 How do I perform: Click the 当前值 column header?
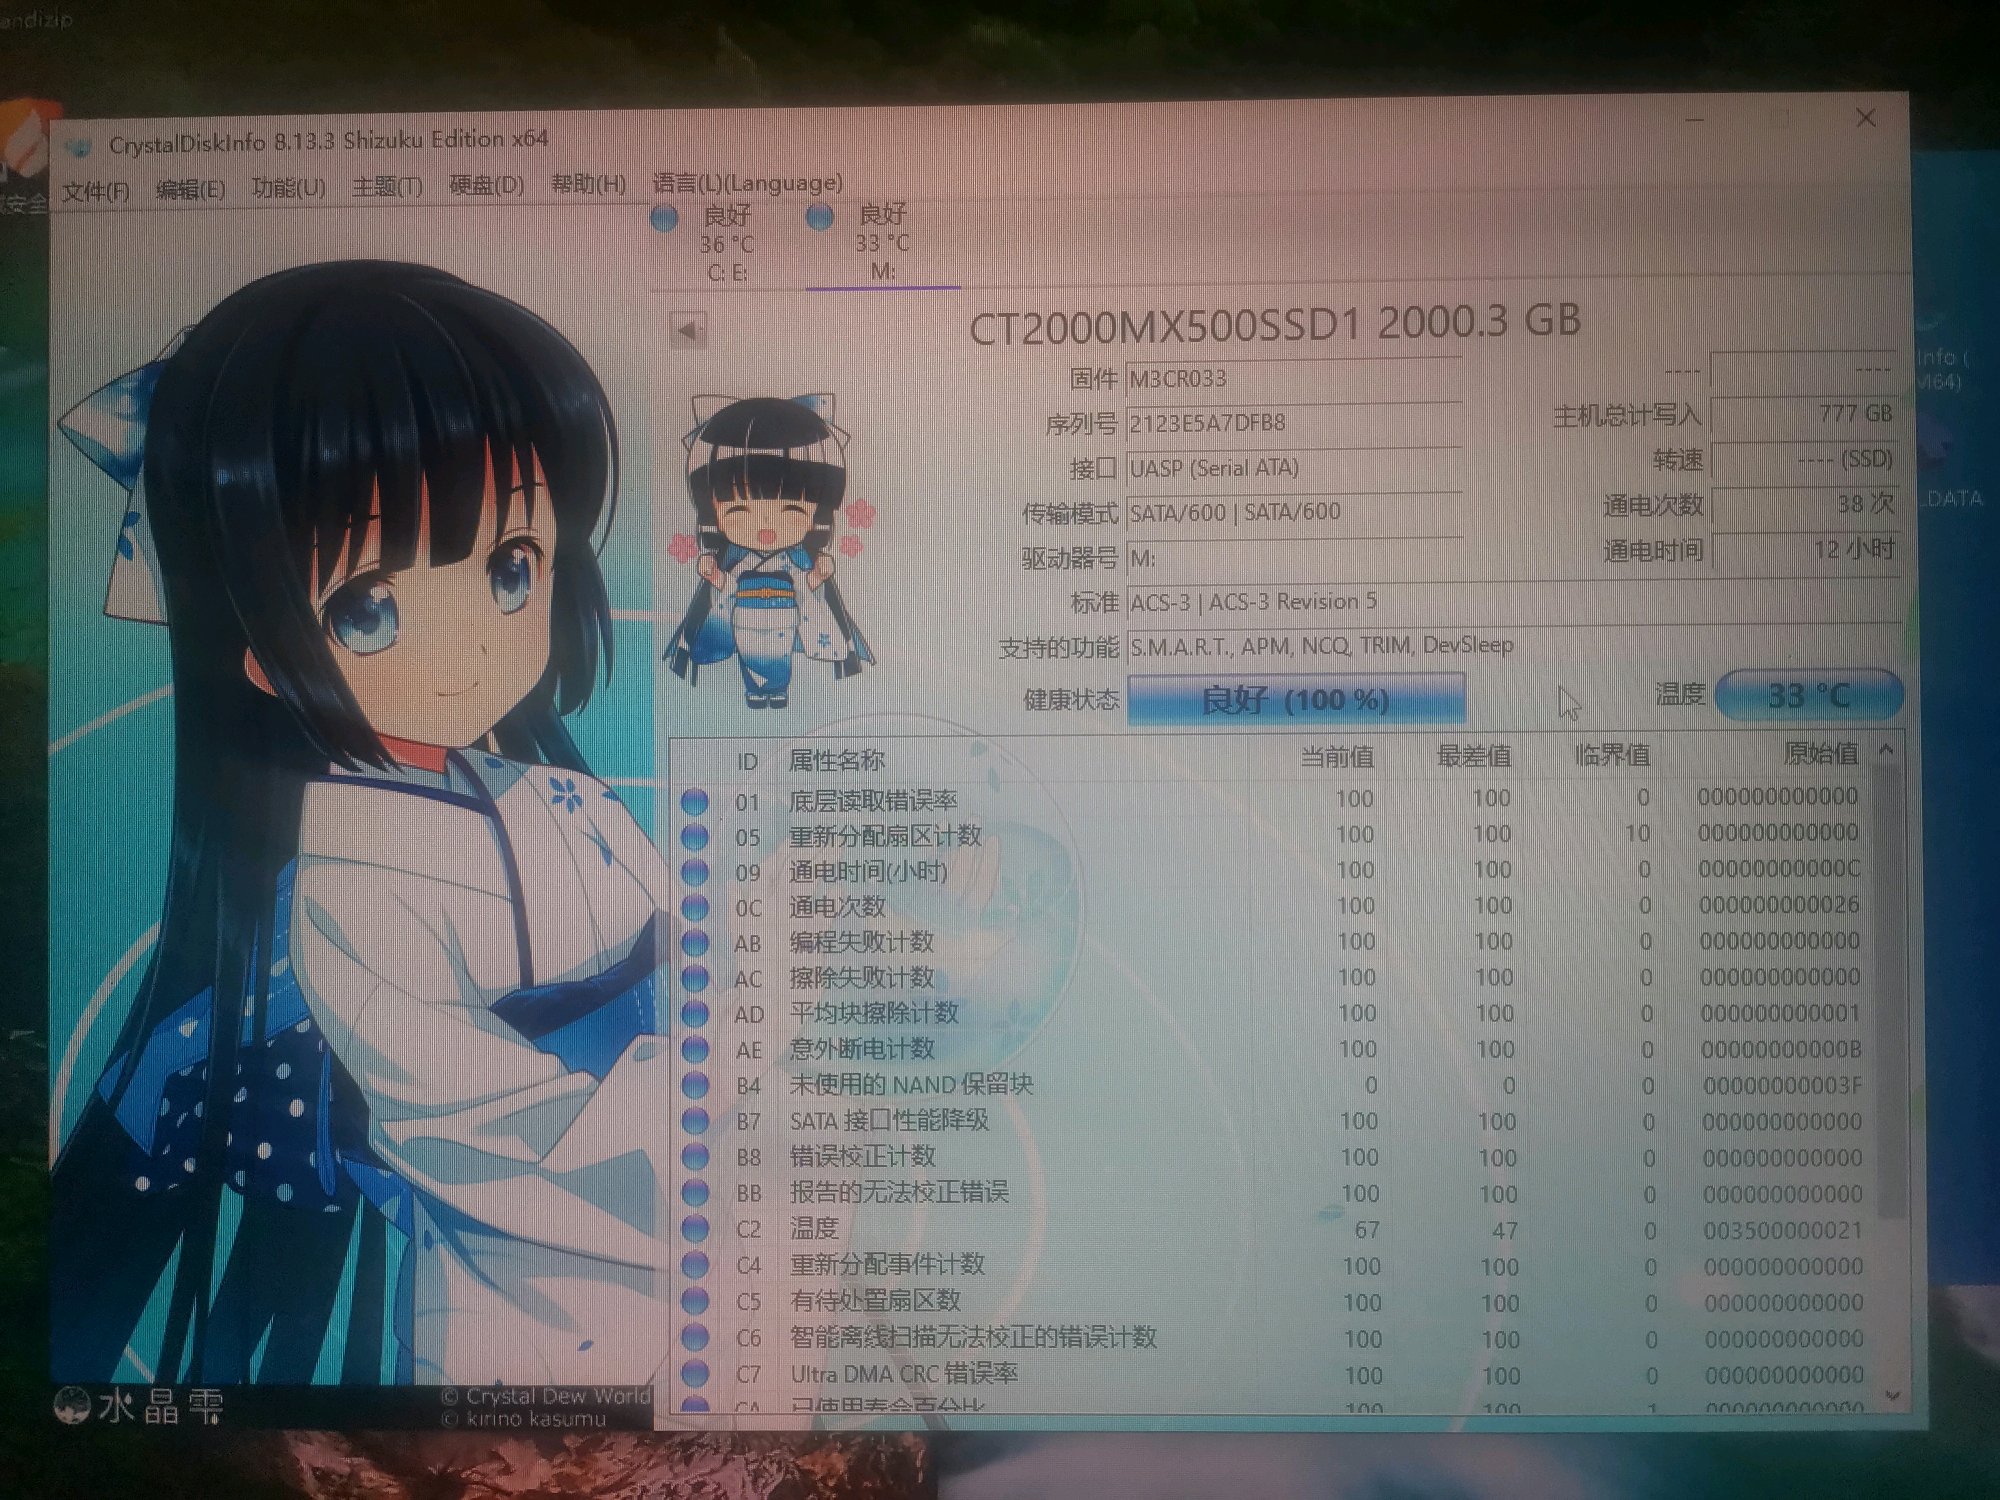(x=1337, y=758)
